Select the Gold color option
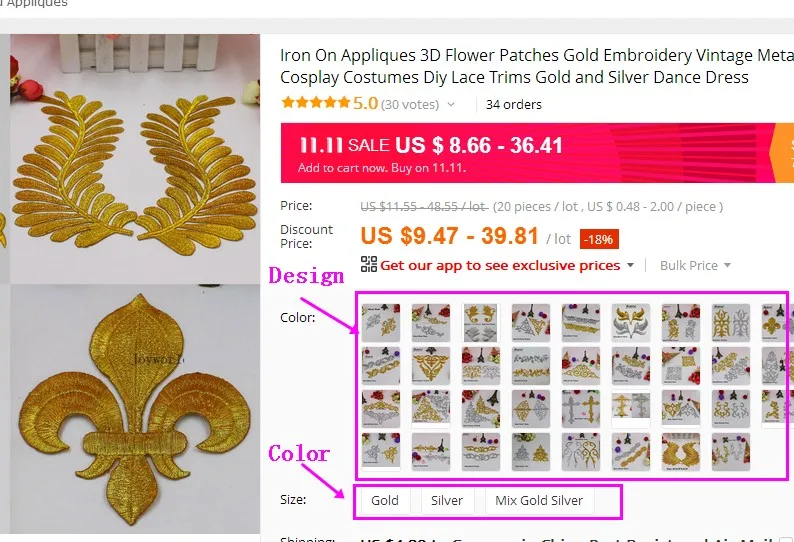The height and width of the screenshot is (542, 794). point(385,500)
